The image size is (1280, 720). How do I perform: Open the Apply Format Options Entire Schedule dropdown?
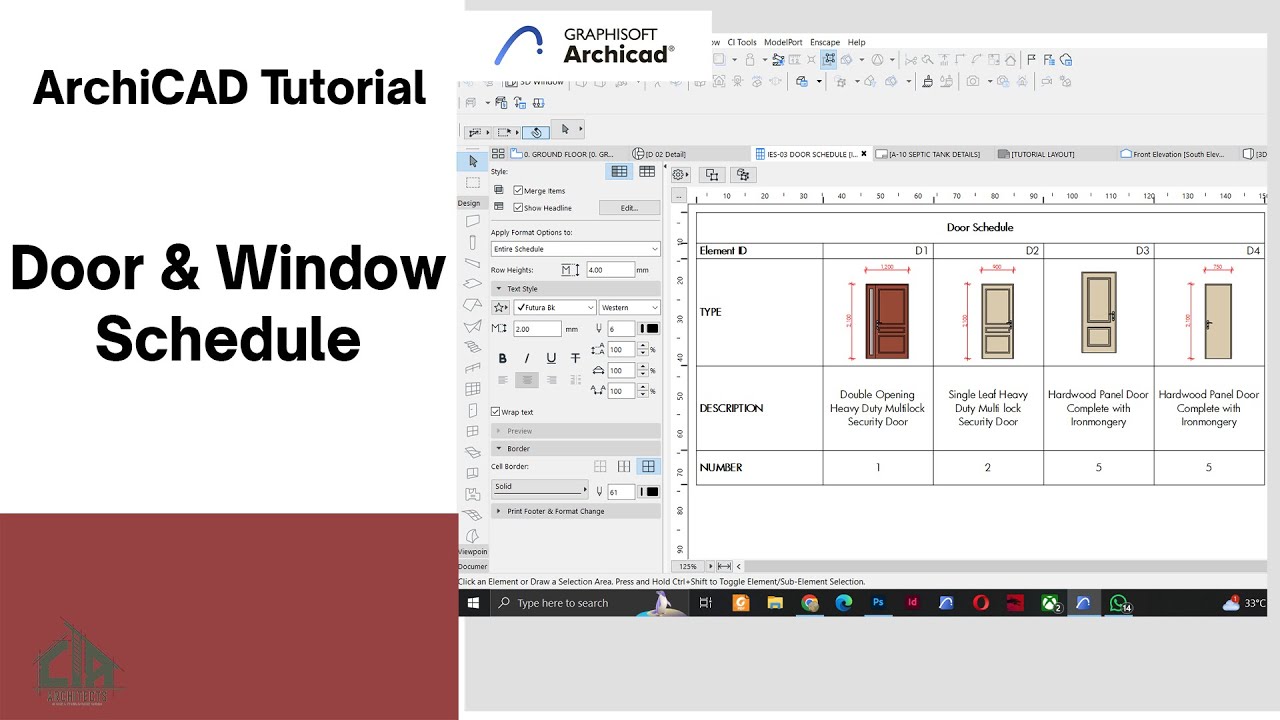tap(575, 249)
